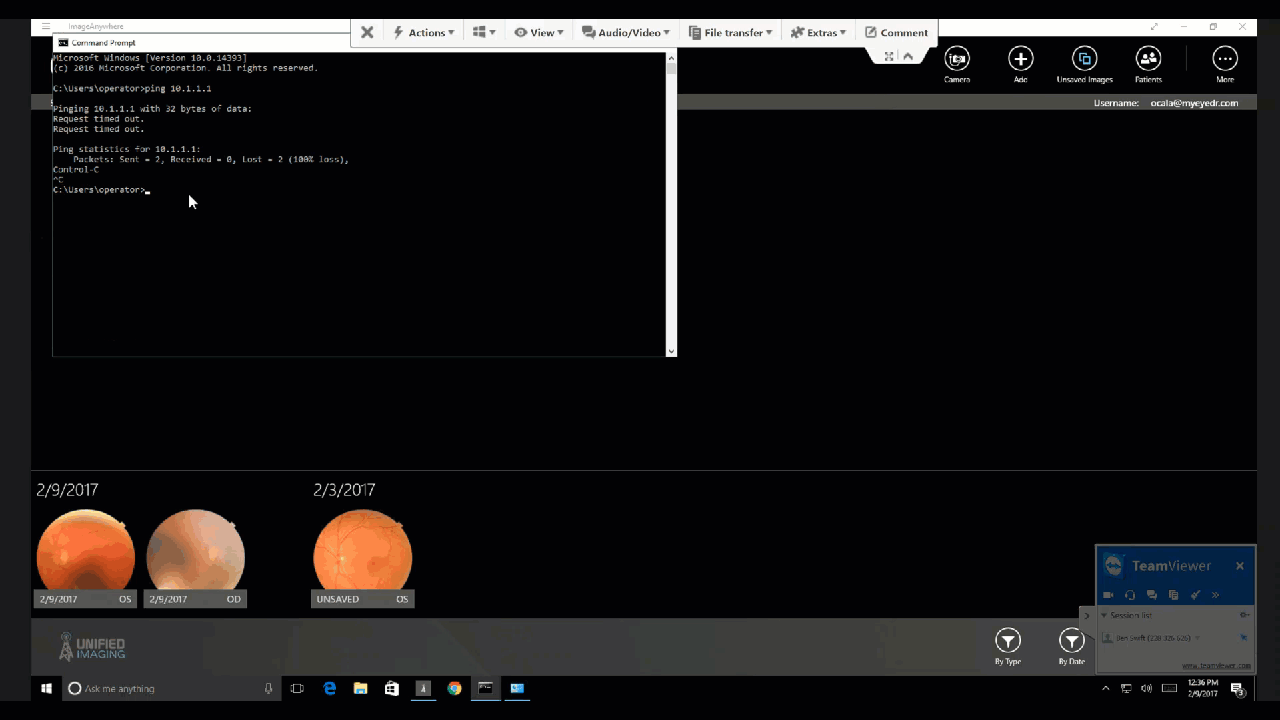
Task: Open the Patients icon
Action: pyautogui.click(x=1148, y=59)
